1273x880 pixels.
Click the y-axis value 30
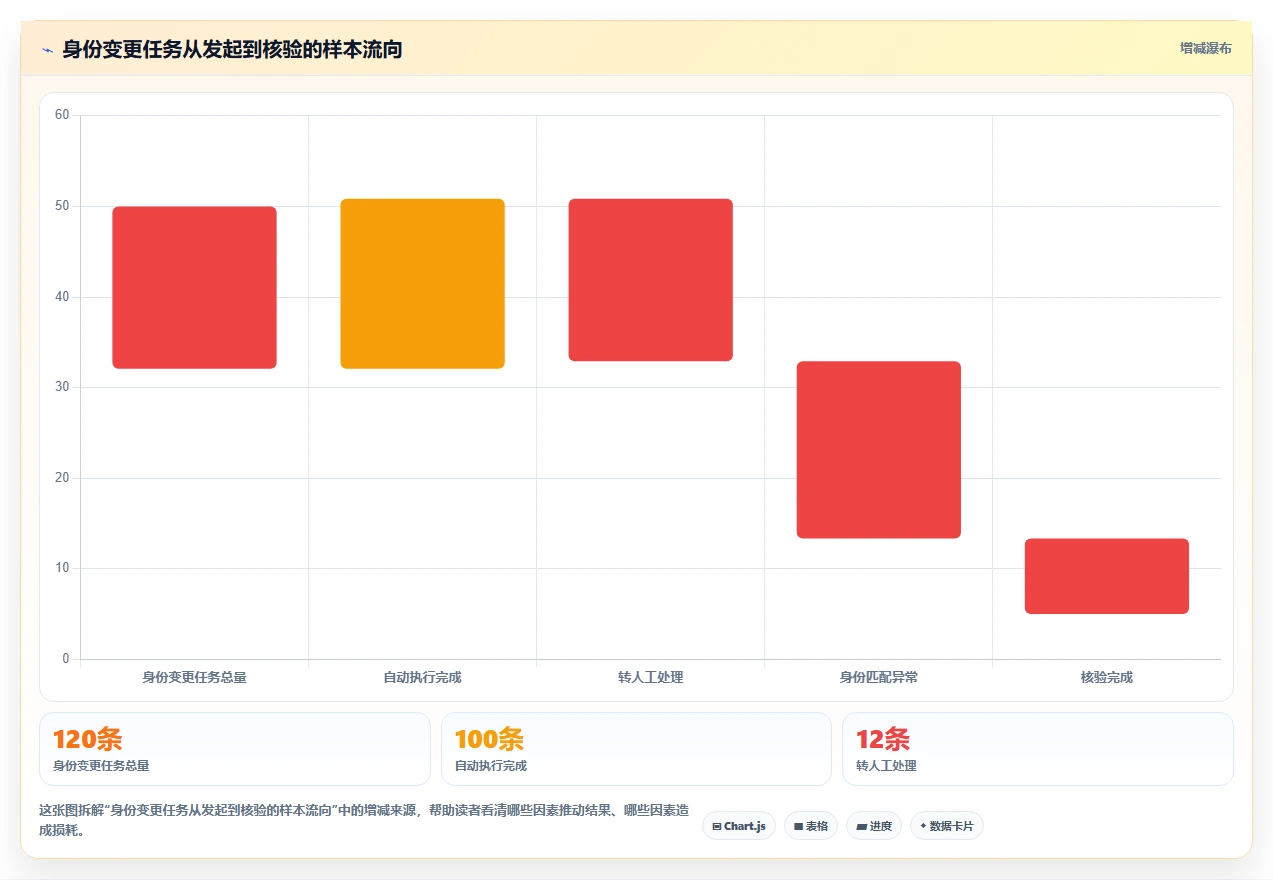click(62, 387)
